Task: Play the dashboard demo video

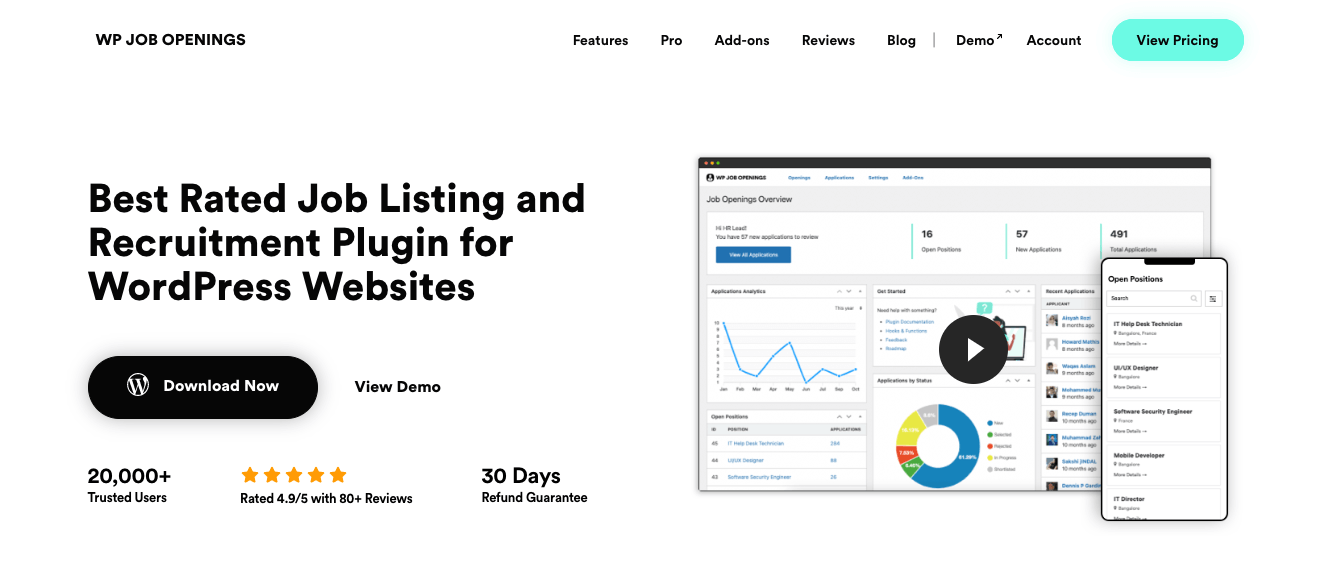Action: tap(973, 349)
